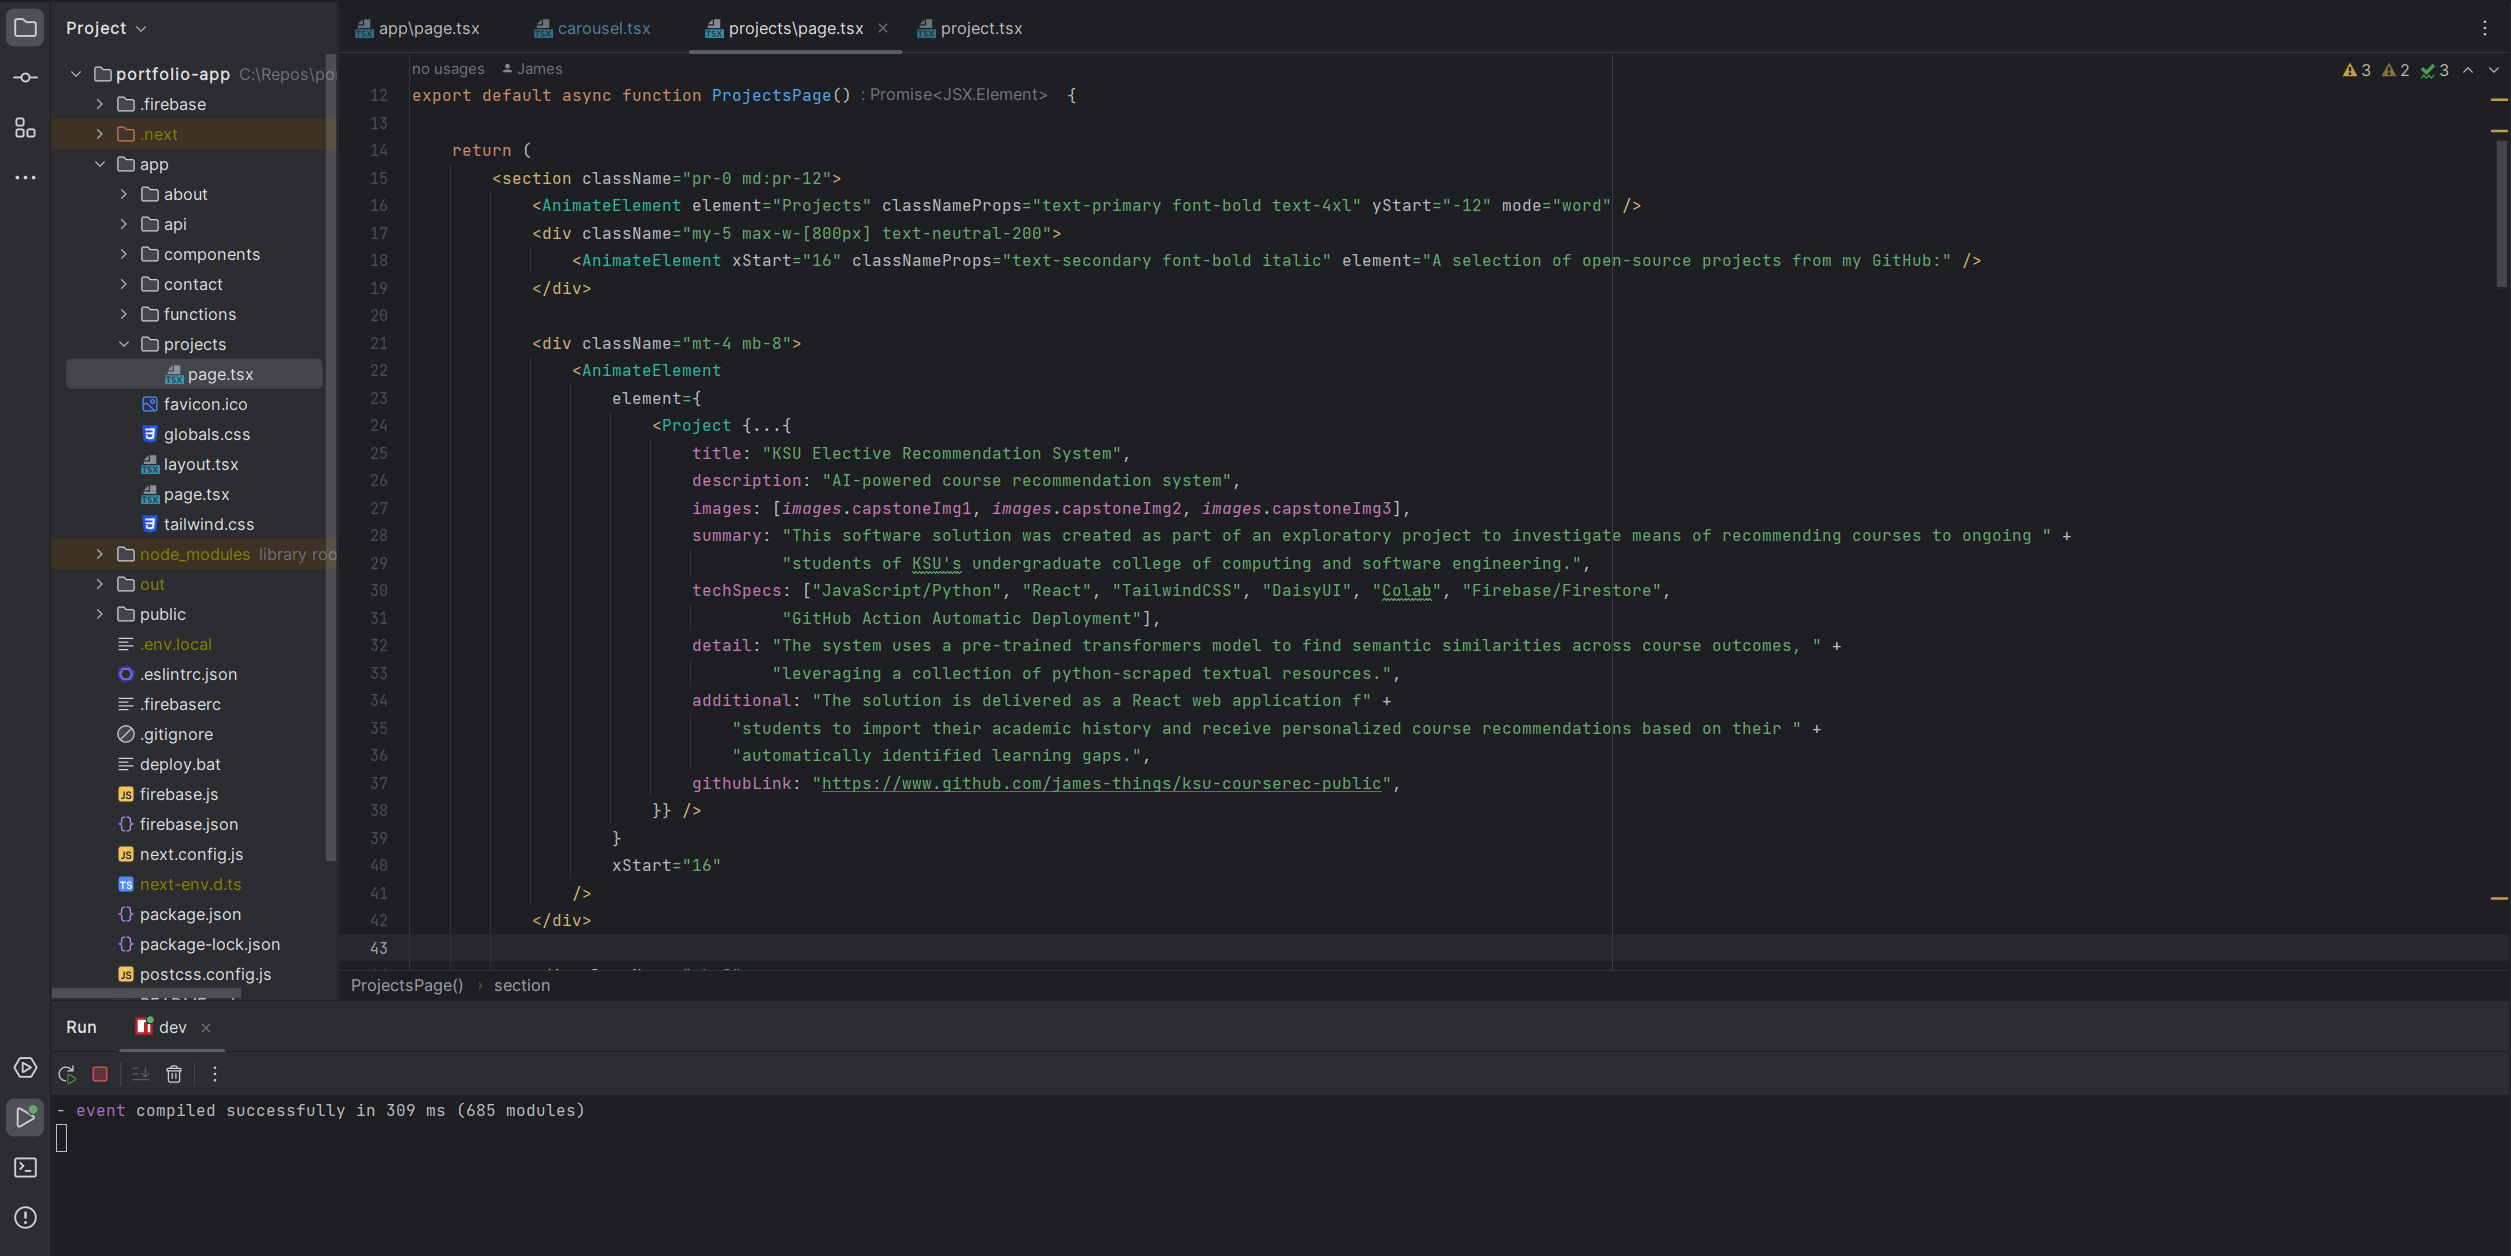Jump to previous highlighted error arrow
The width and height of the screenshot is (2511, 1256).
[x=2468, y=71]
